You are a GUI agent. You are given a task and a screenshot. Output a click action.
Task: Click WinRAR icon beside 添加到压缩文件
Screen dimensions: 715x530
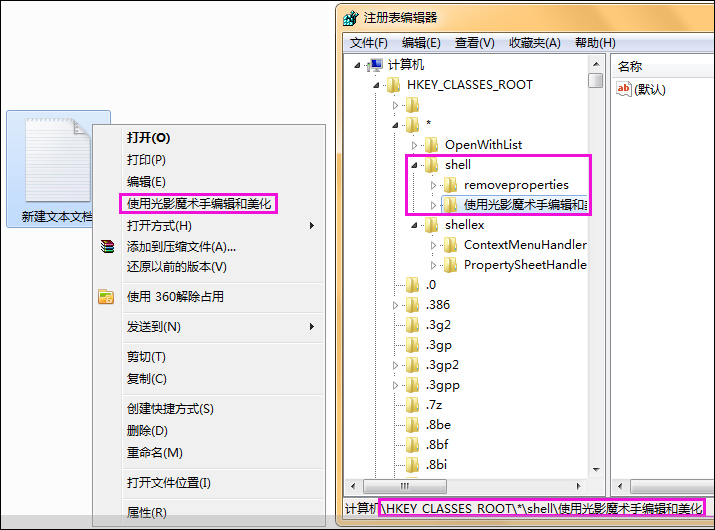click(x=107, y=246)
